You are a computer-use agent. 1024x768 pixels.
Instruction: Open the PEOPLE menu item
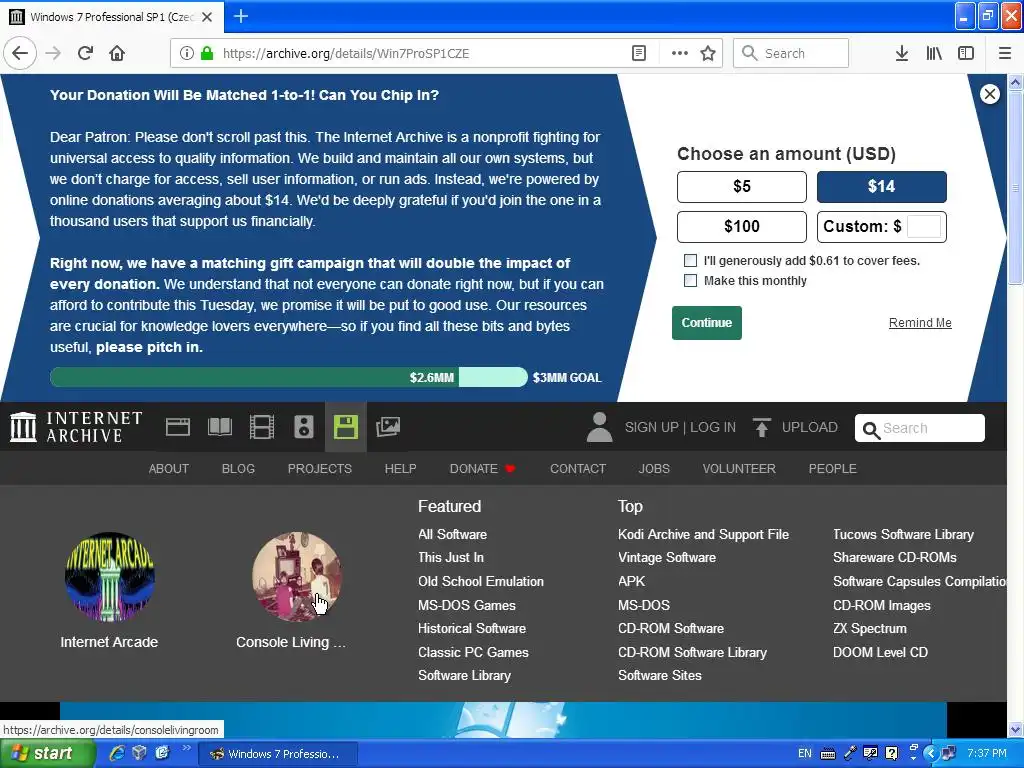coord(833,469)
